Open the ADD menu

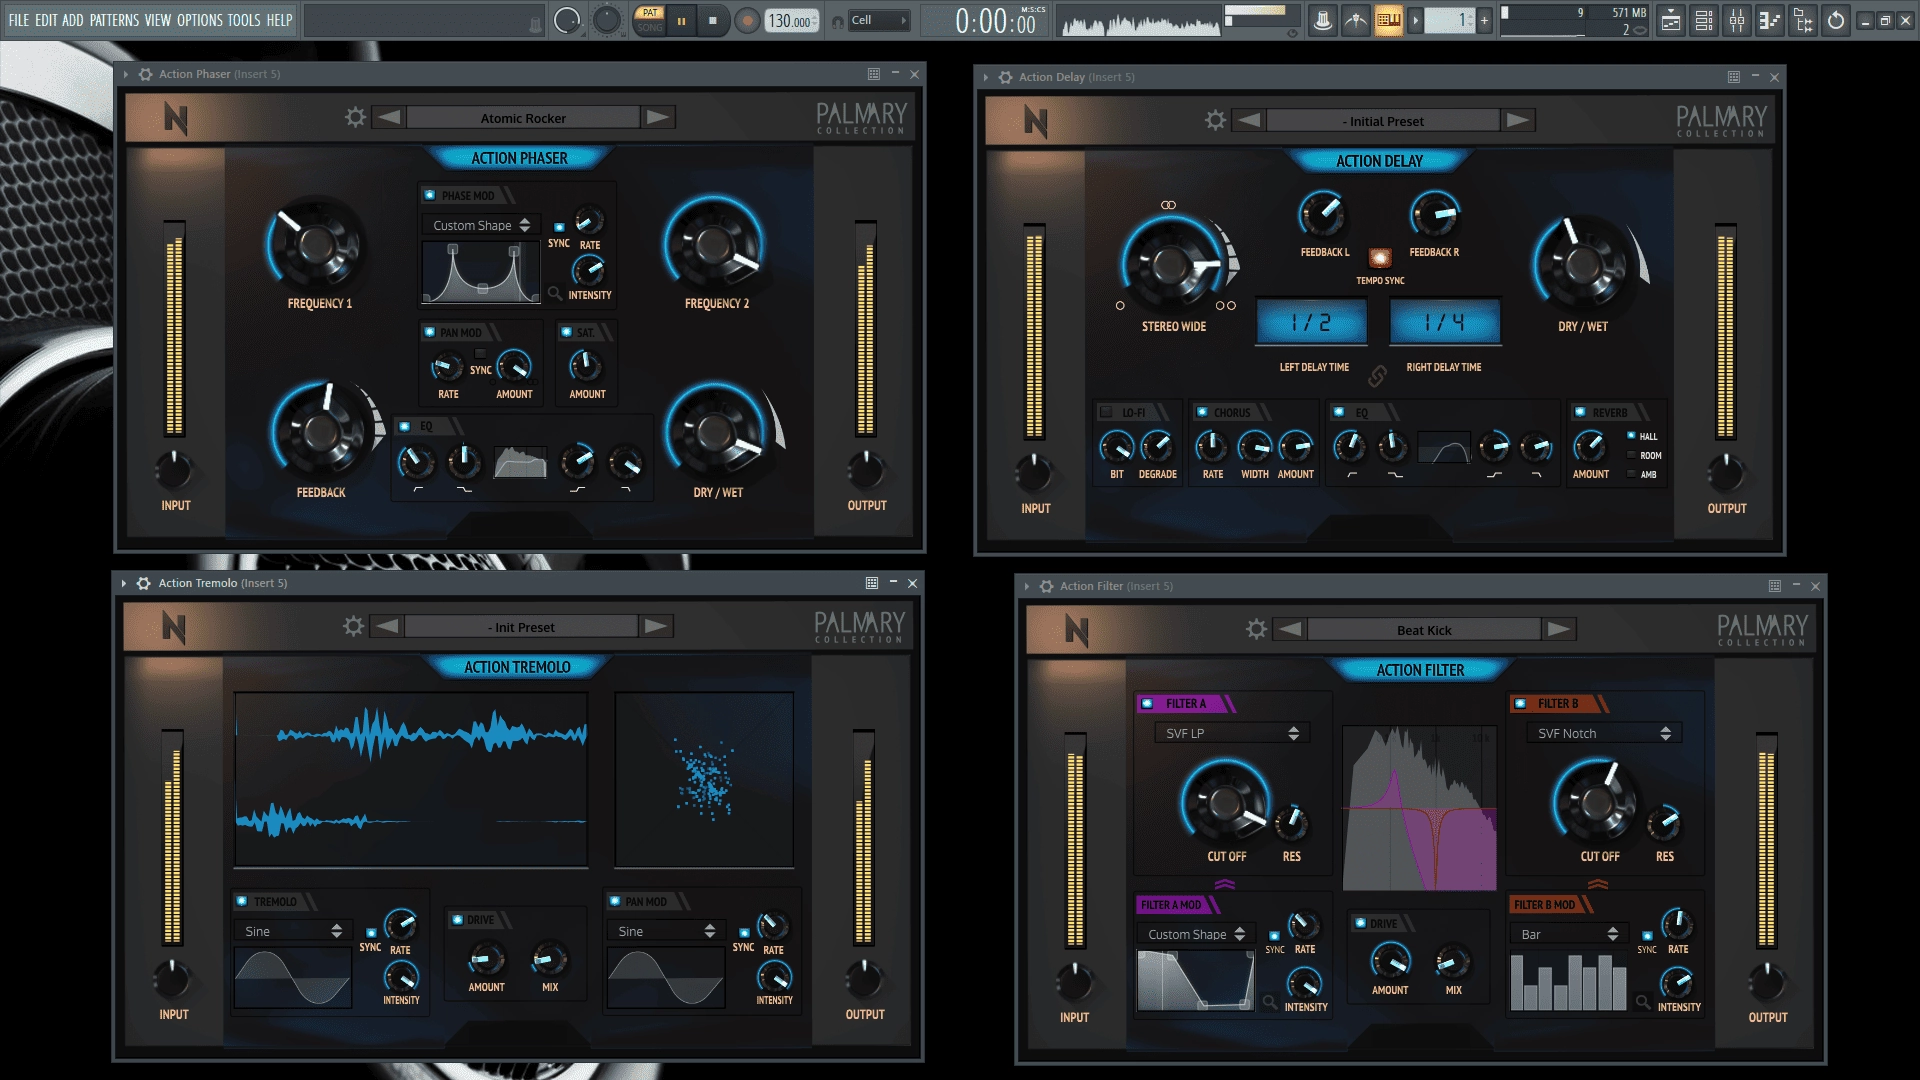[73, 20]
